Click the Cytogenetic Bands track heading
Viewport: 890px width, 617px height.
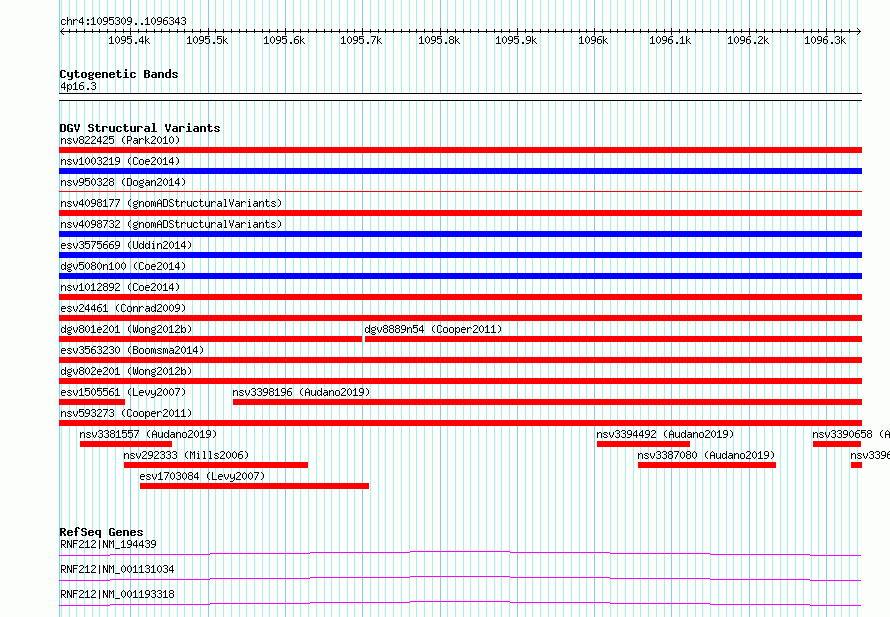[x=119, y=74]
